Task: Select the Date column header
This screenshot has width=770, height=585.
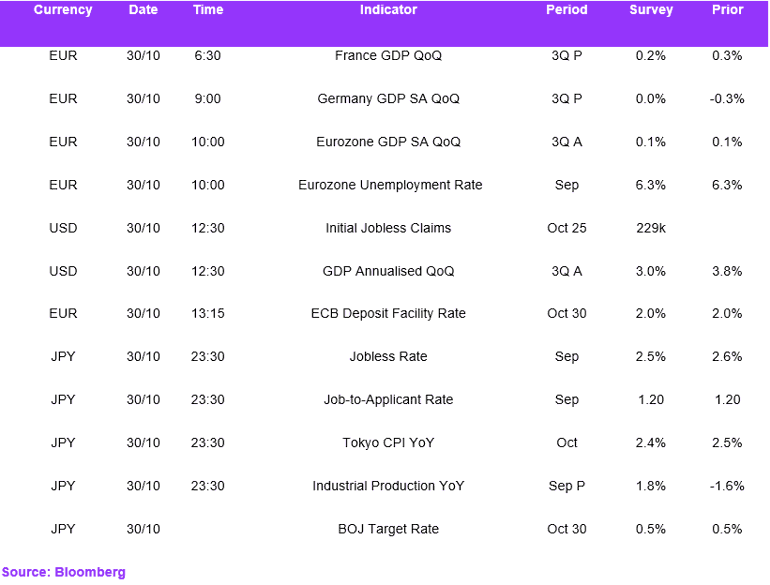Action: (x=143, y=10)
